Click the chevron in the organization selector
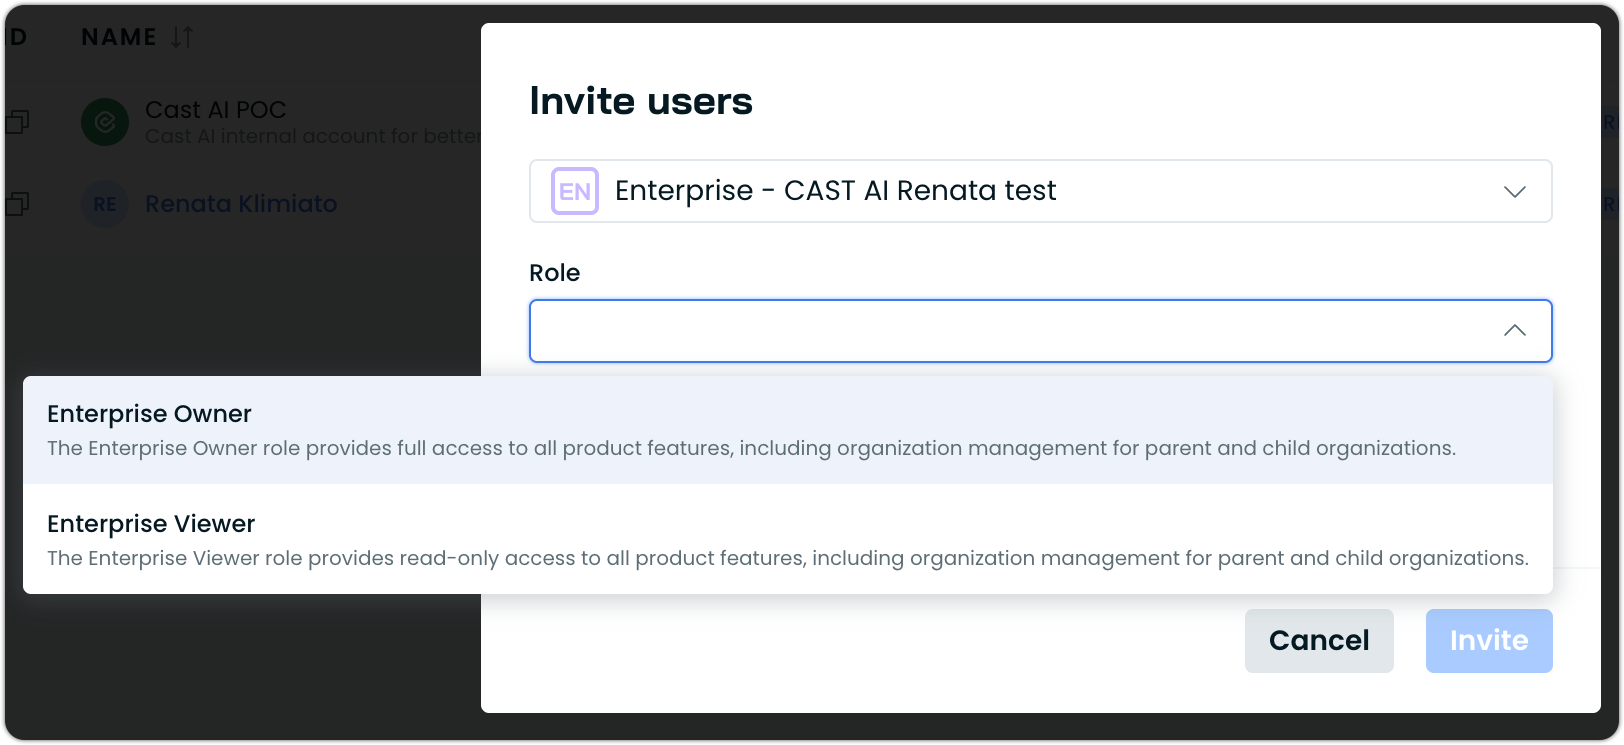1624x745 pixels. 1515,191
